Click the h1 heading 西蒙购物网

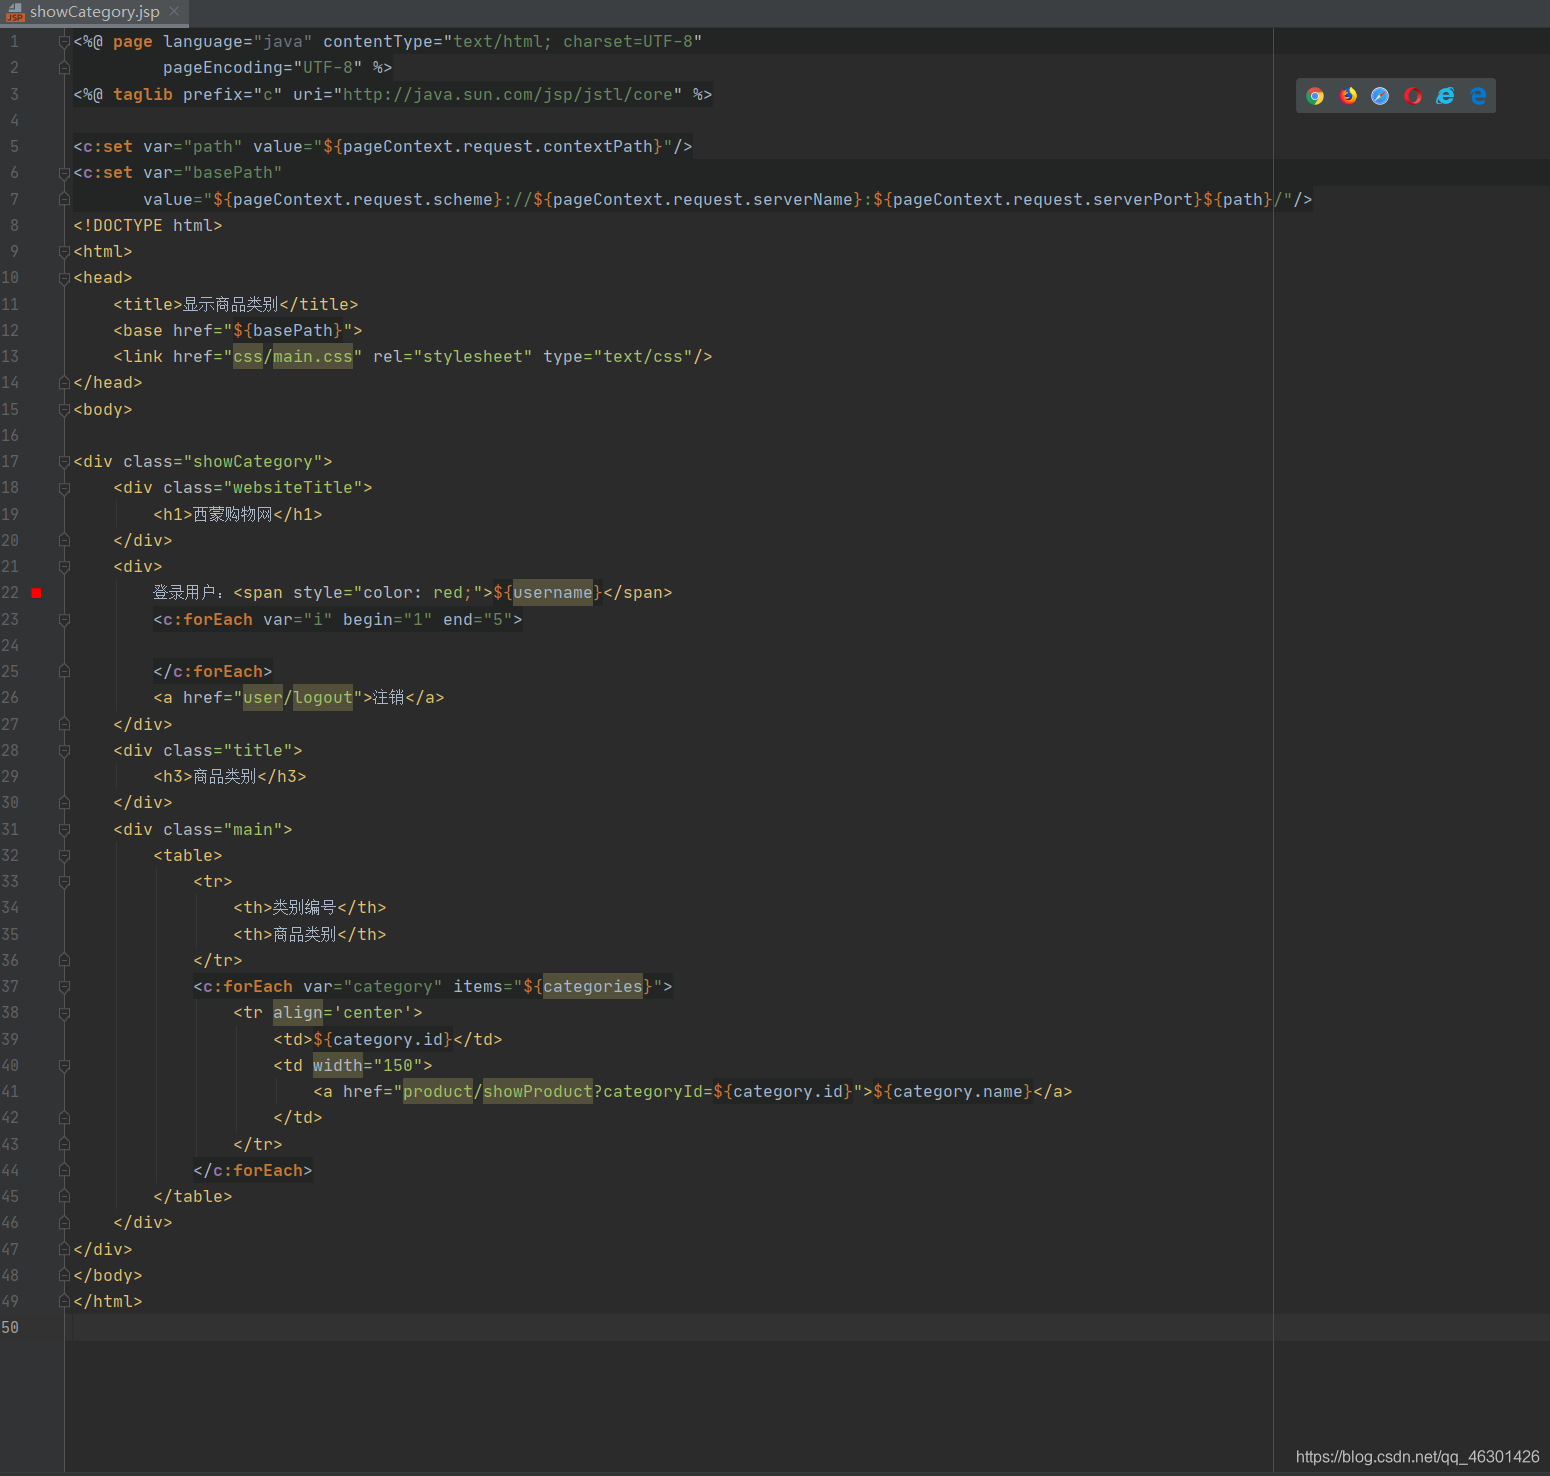pos(233,515)
